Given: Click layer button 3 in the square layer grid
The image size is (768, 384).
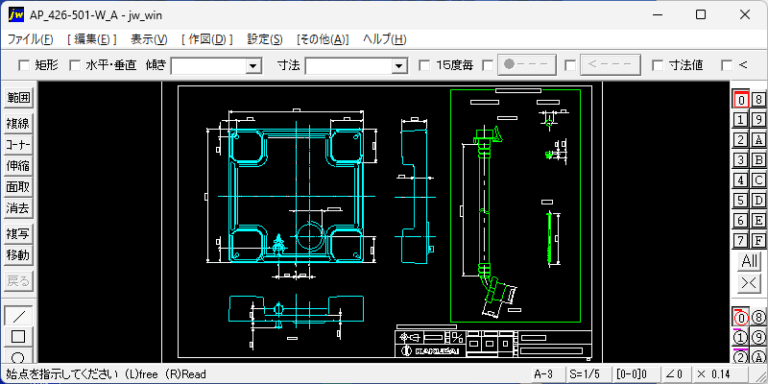Looking at the screenshot, I should pos(741,160).
